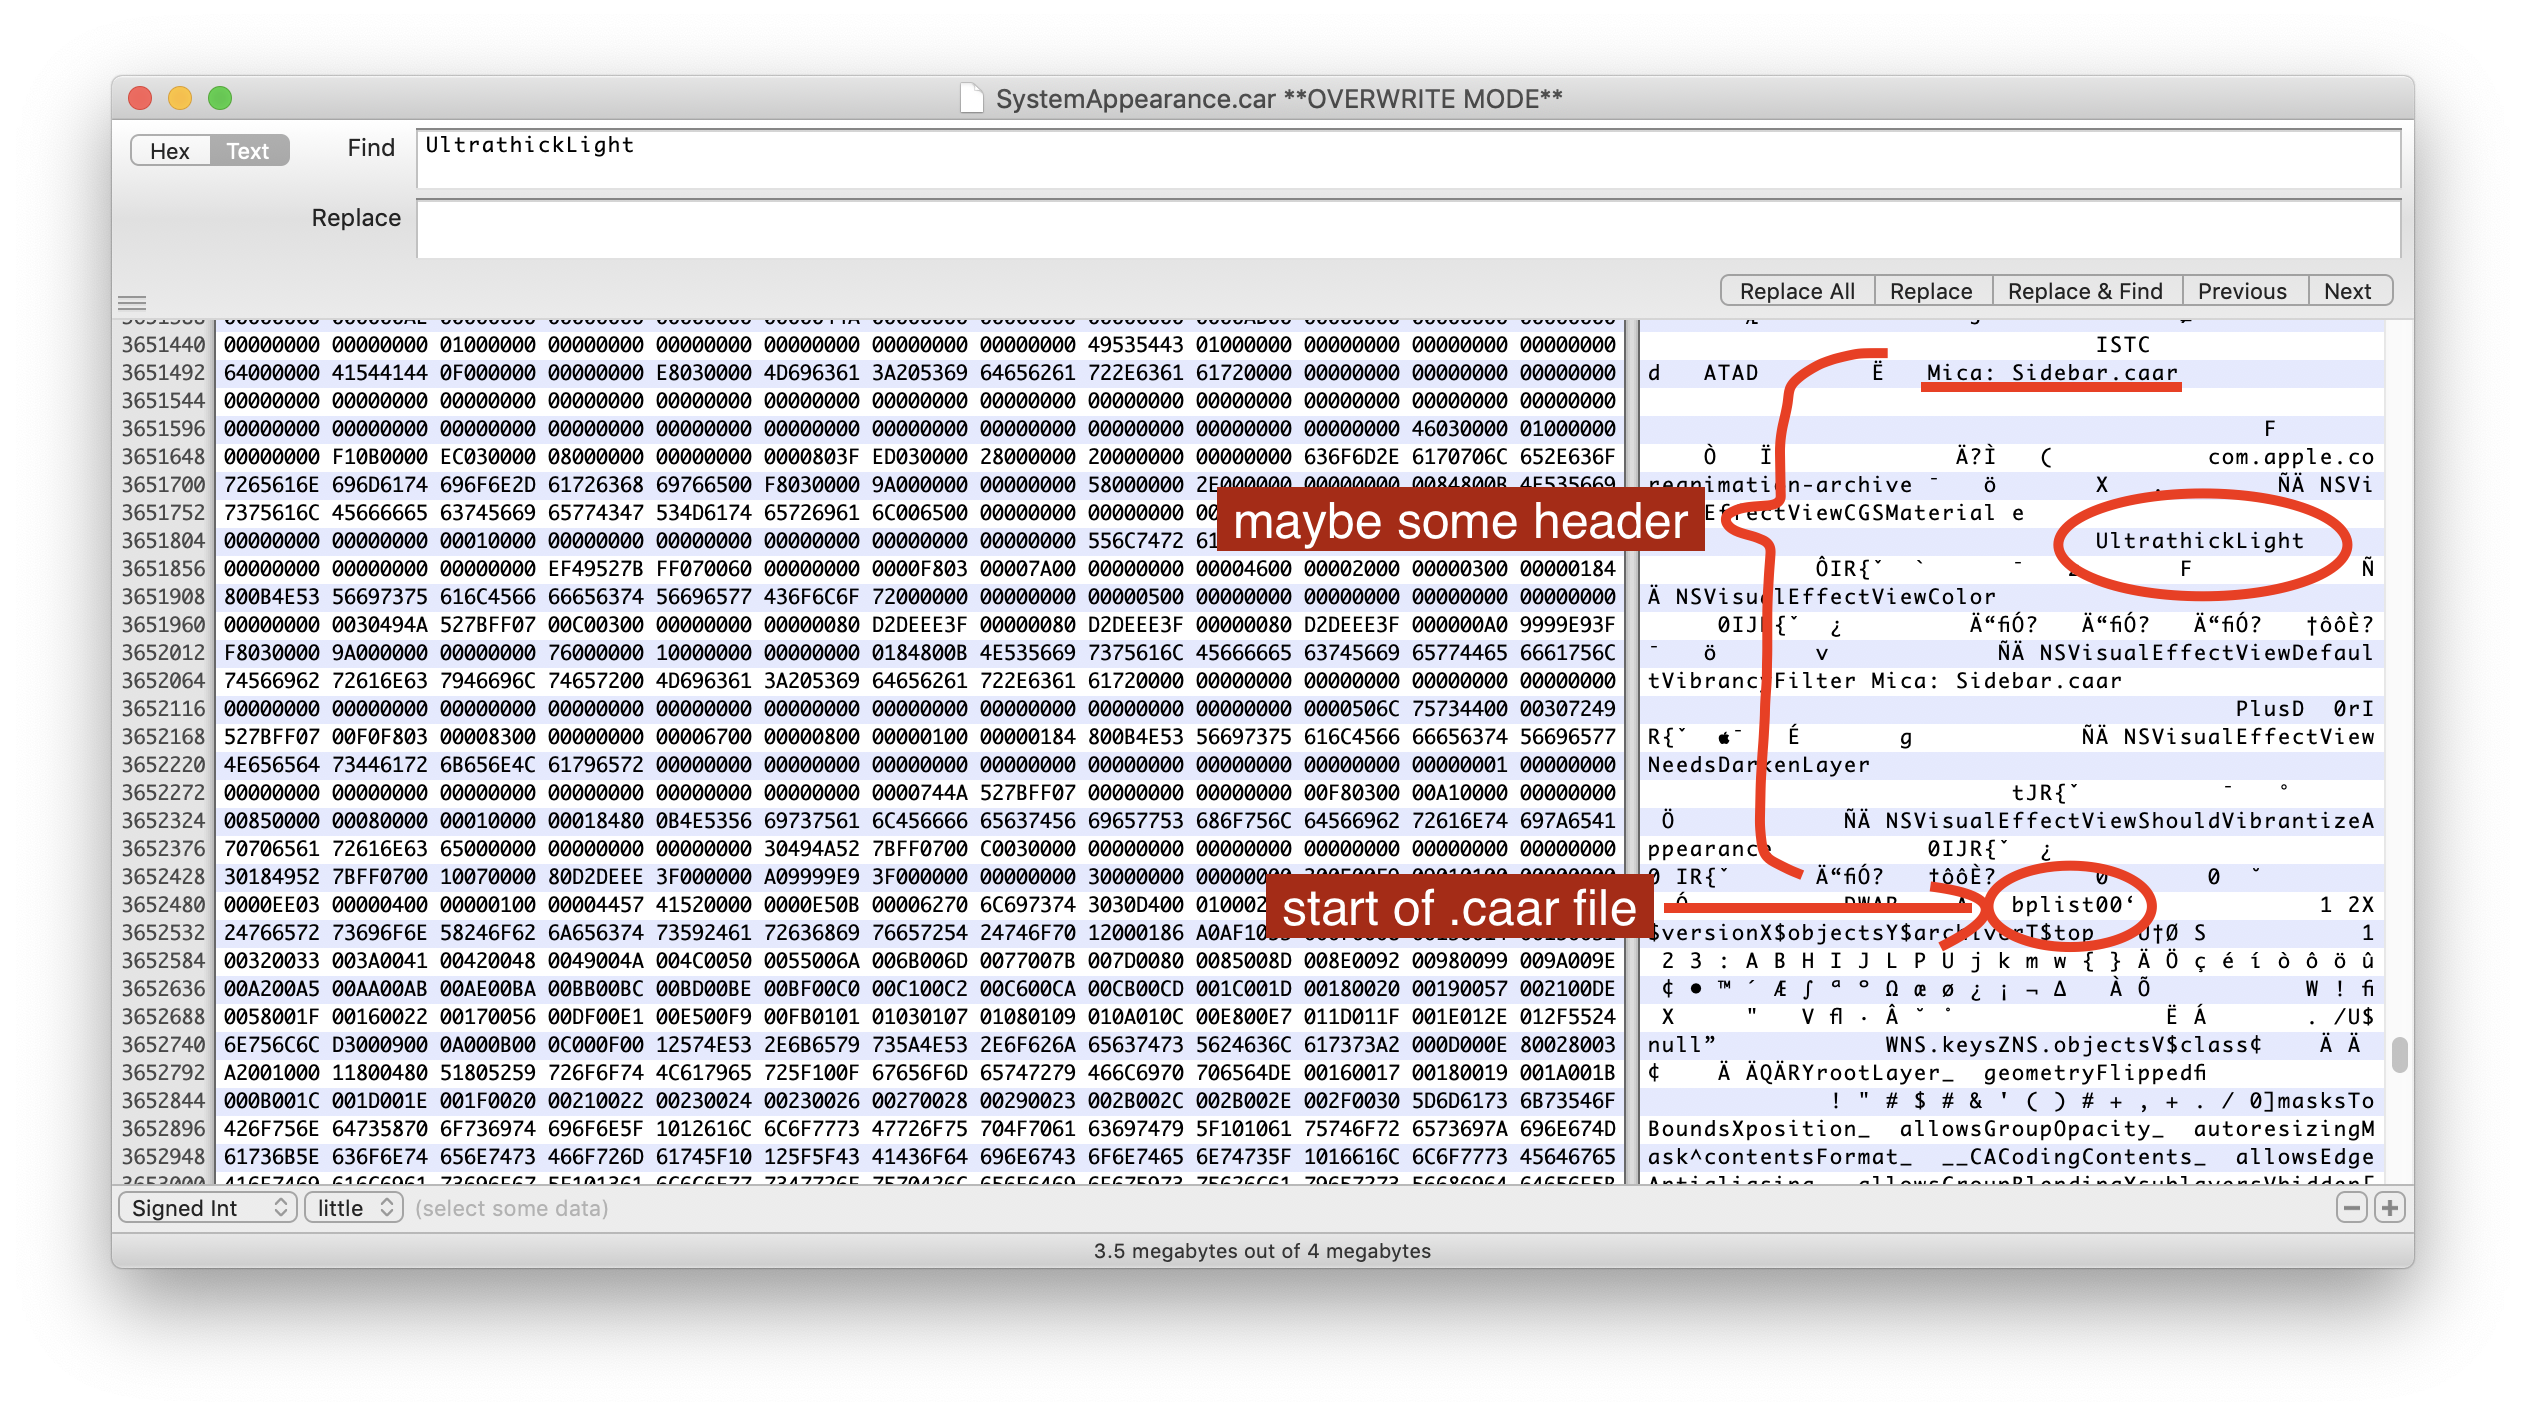Click the plus button at bottom right

pos(2390,1208)
